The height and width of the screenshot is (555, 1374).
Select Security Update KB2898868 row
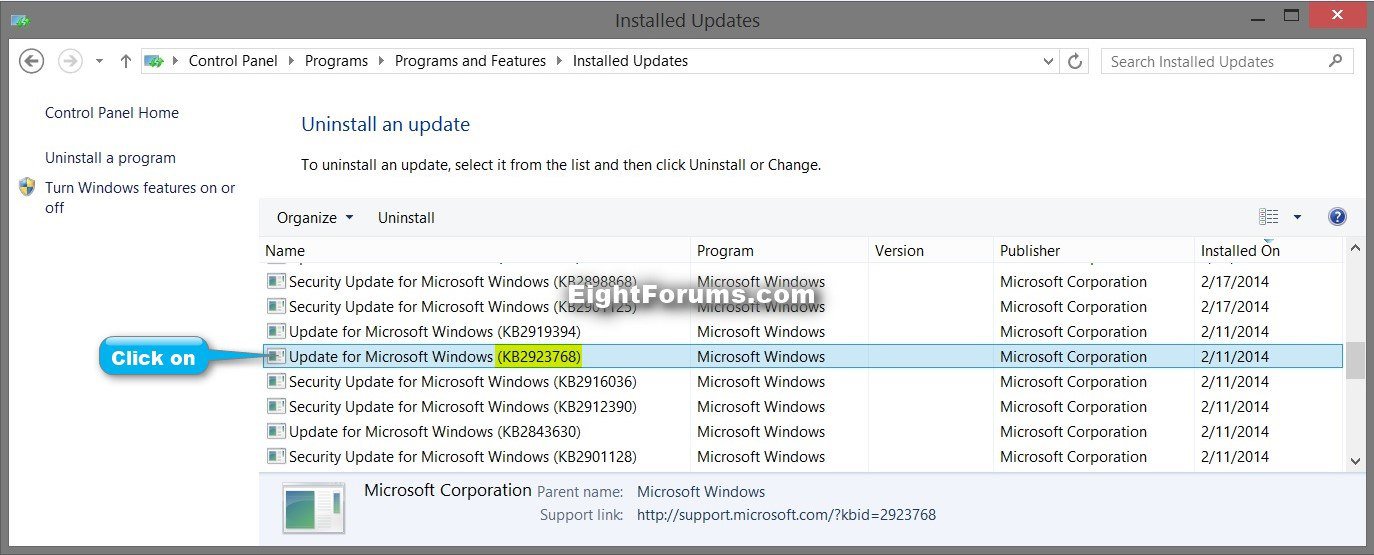click(803, 282)
